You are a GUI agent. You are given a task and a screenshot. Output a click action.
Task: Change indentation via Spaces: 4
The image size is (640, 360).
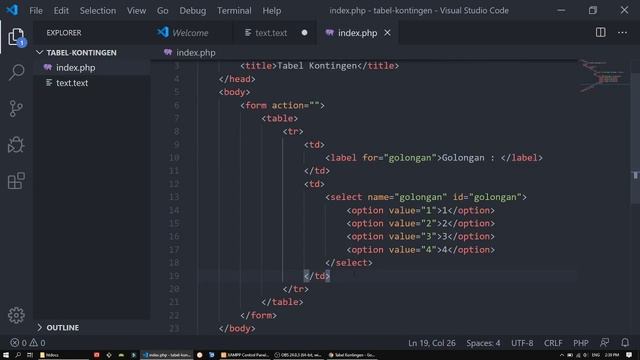(483, 343)
